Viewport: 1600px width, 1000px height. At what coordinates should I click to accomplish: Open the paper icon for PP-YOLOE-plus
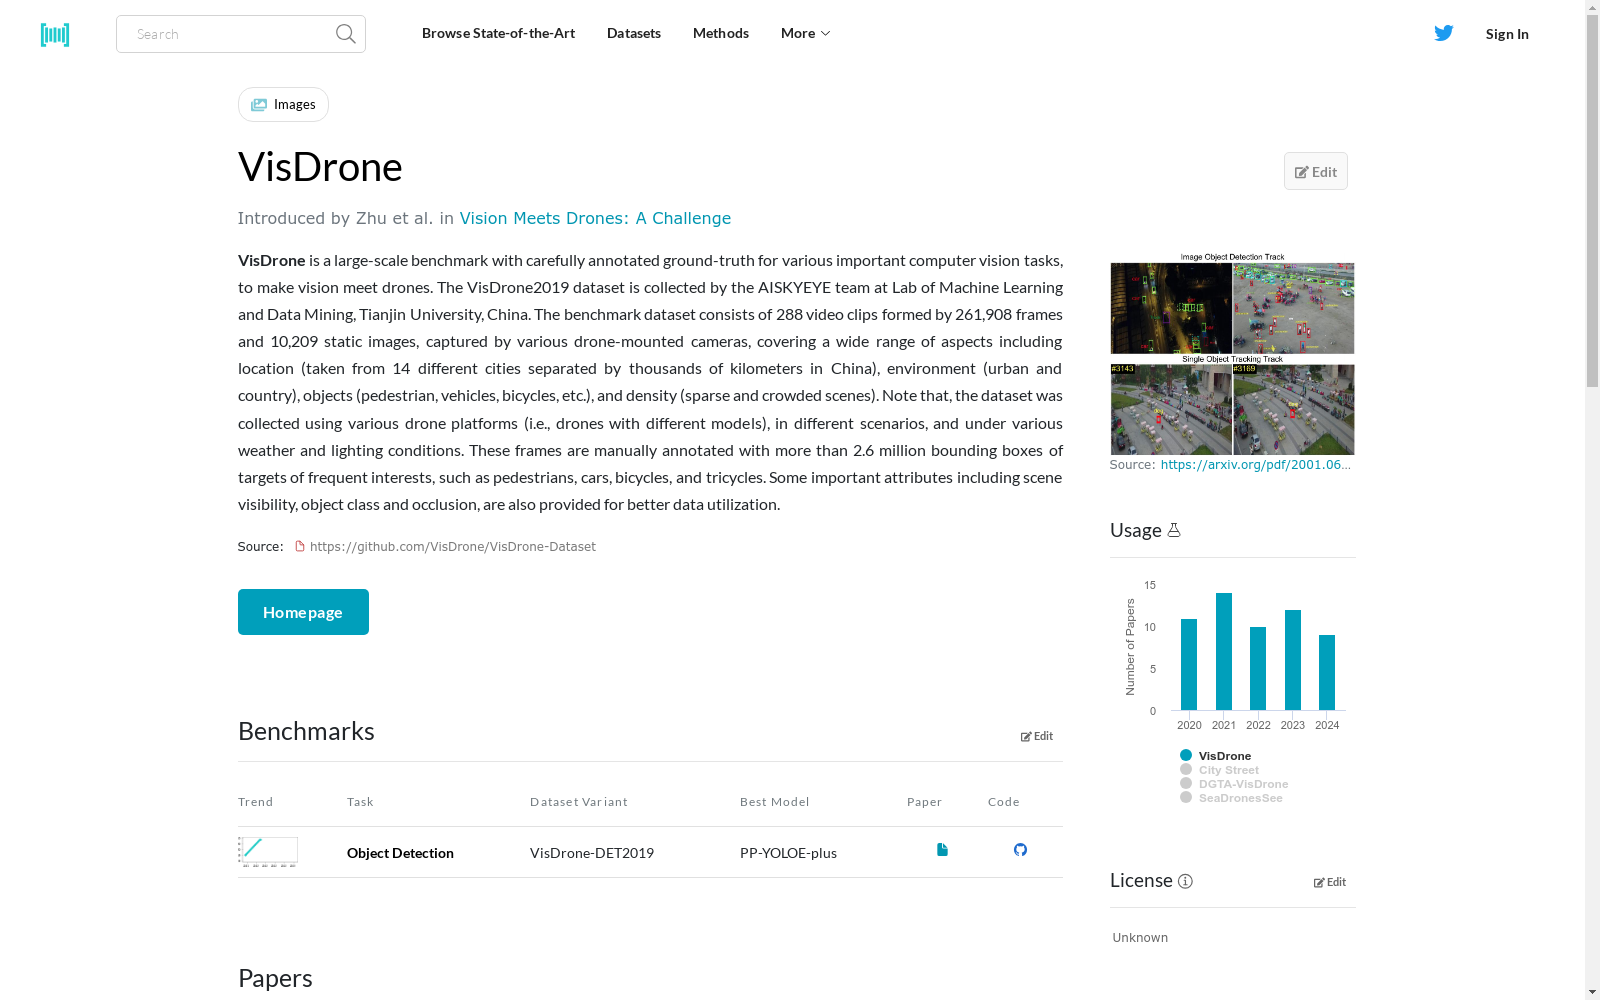[942, 850]
